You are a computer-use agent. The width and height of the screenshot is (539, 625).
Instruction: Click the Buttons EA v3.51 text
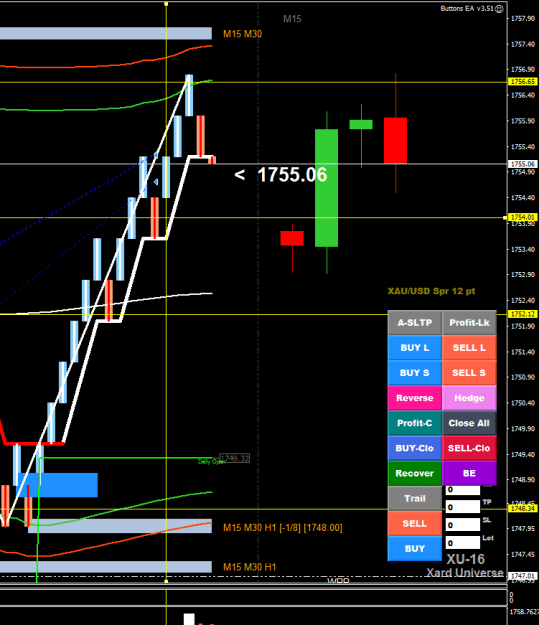point(467,8)
